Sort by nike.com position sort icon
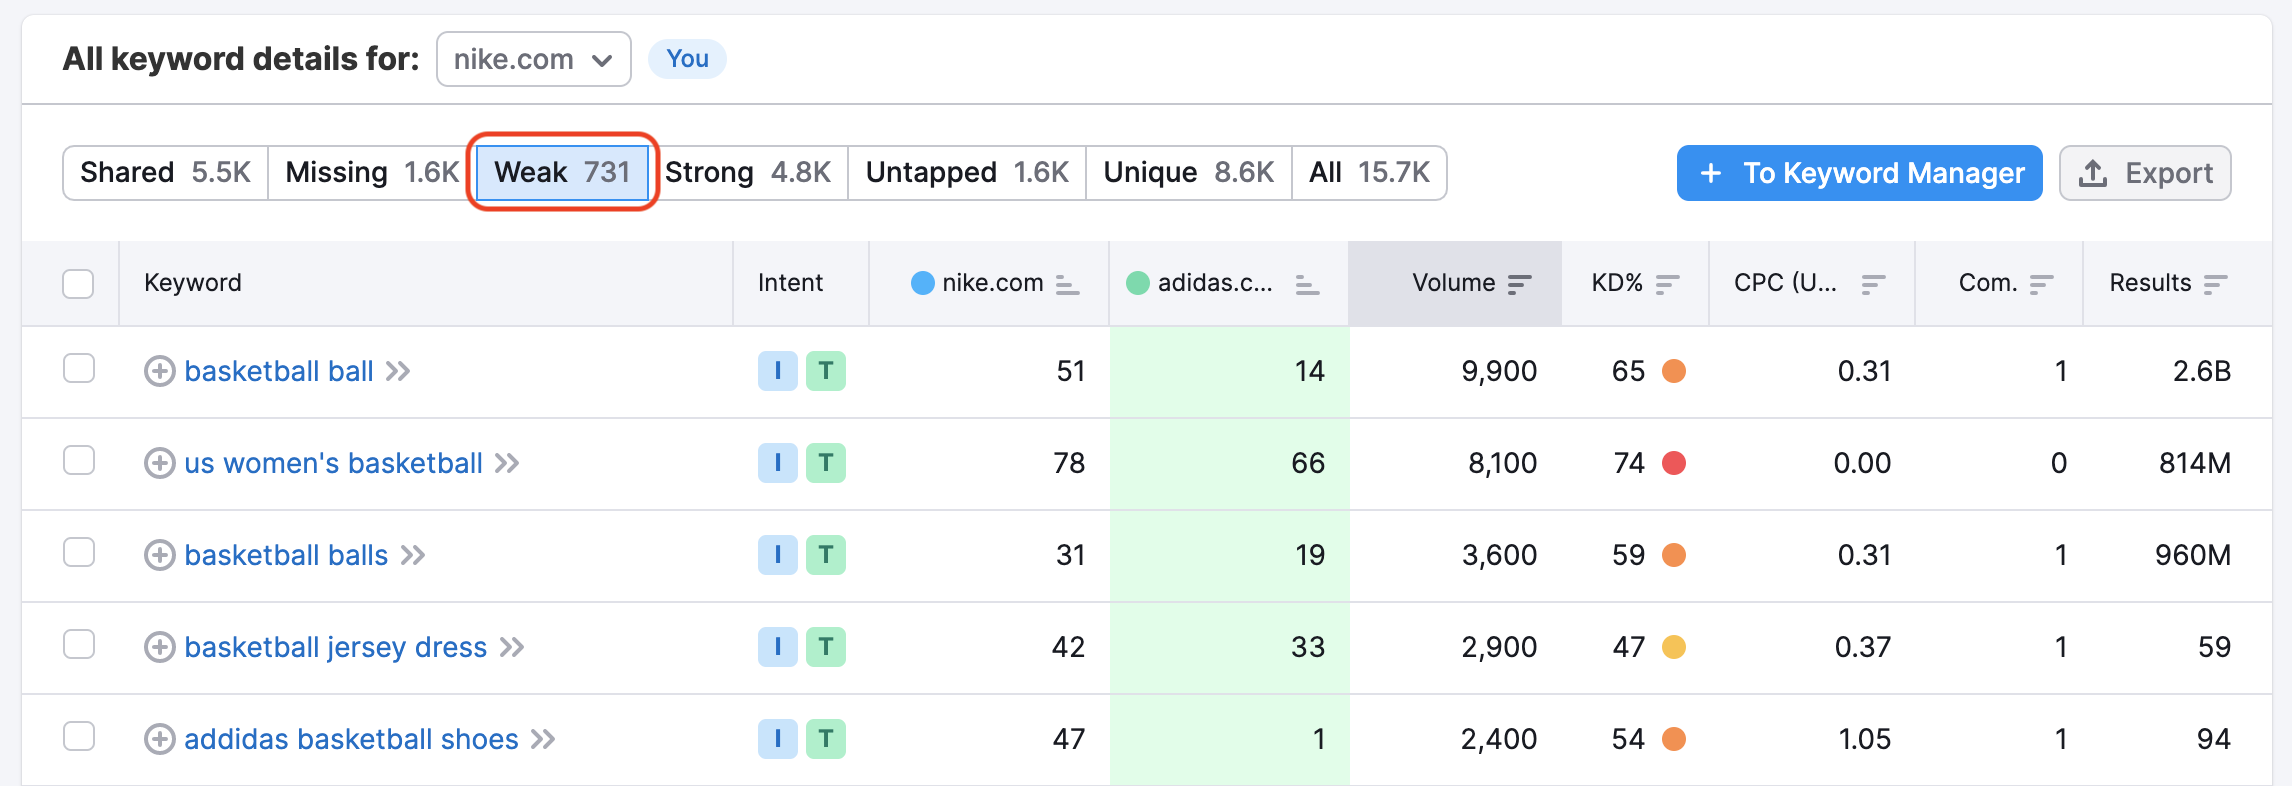This screenshot has height=786, width=2292. [1067, 285]
